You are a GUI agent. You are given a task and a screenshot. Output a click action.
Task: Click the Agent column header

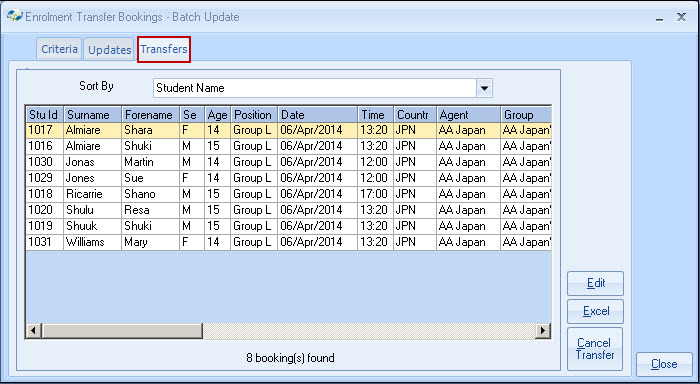(468, 115)
